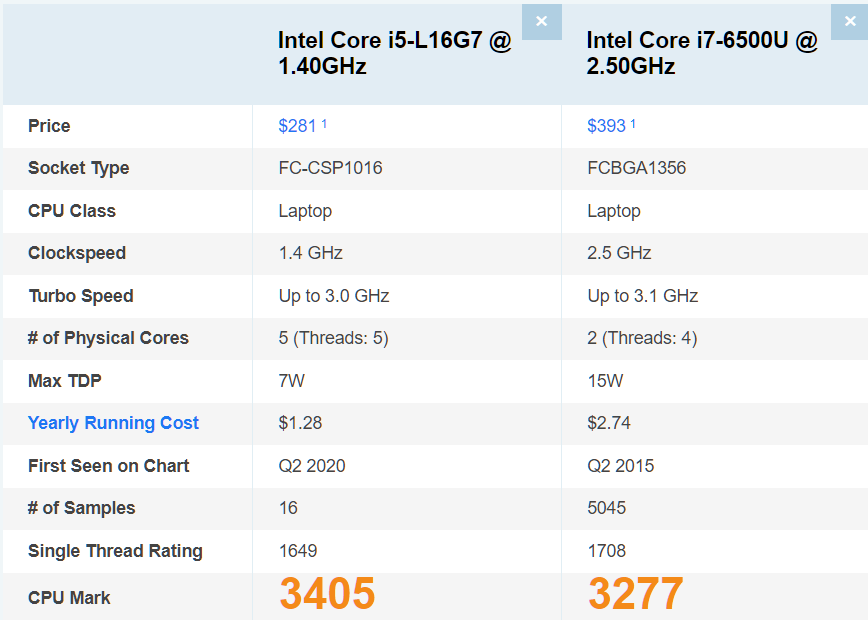
Task: Select the Intel Core i5-L16G7 @ 1.40GHz heading
Action: (394, 53)
